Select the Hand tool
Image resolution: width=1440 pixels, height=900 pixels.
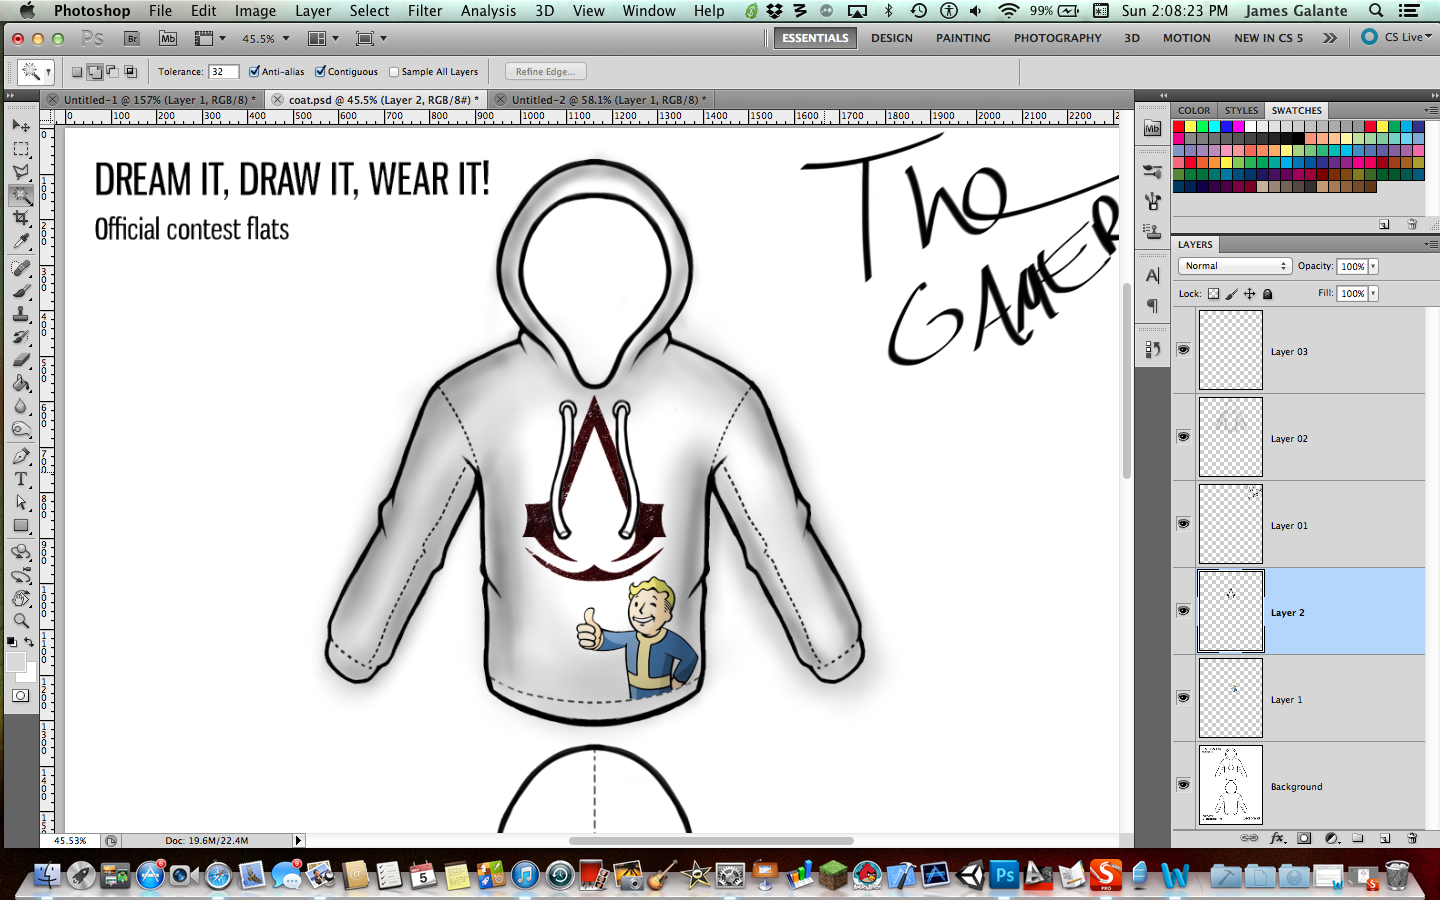[21, 598]
